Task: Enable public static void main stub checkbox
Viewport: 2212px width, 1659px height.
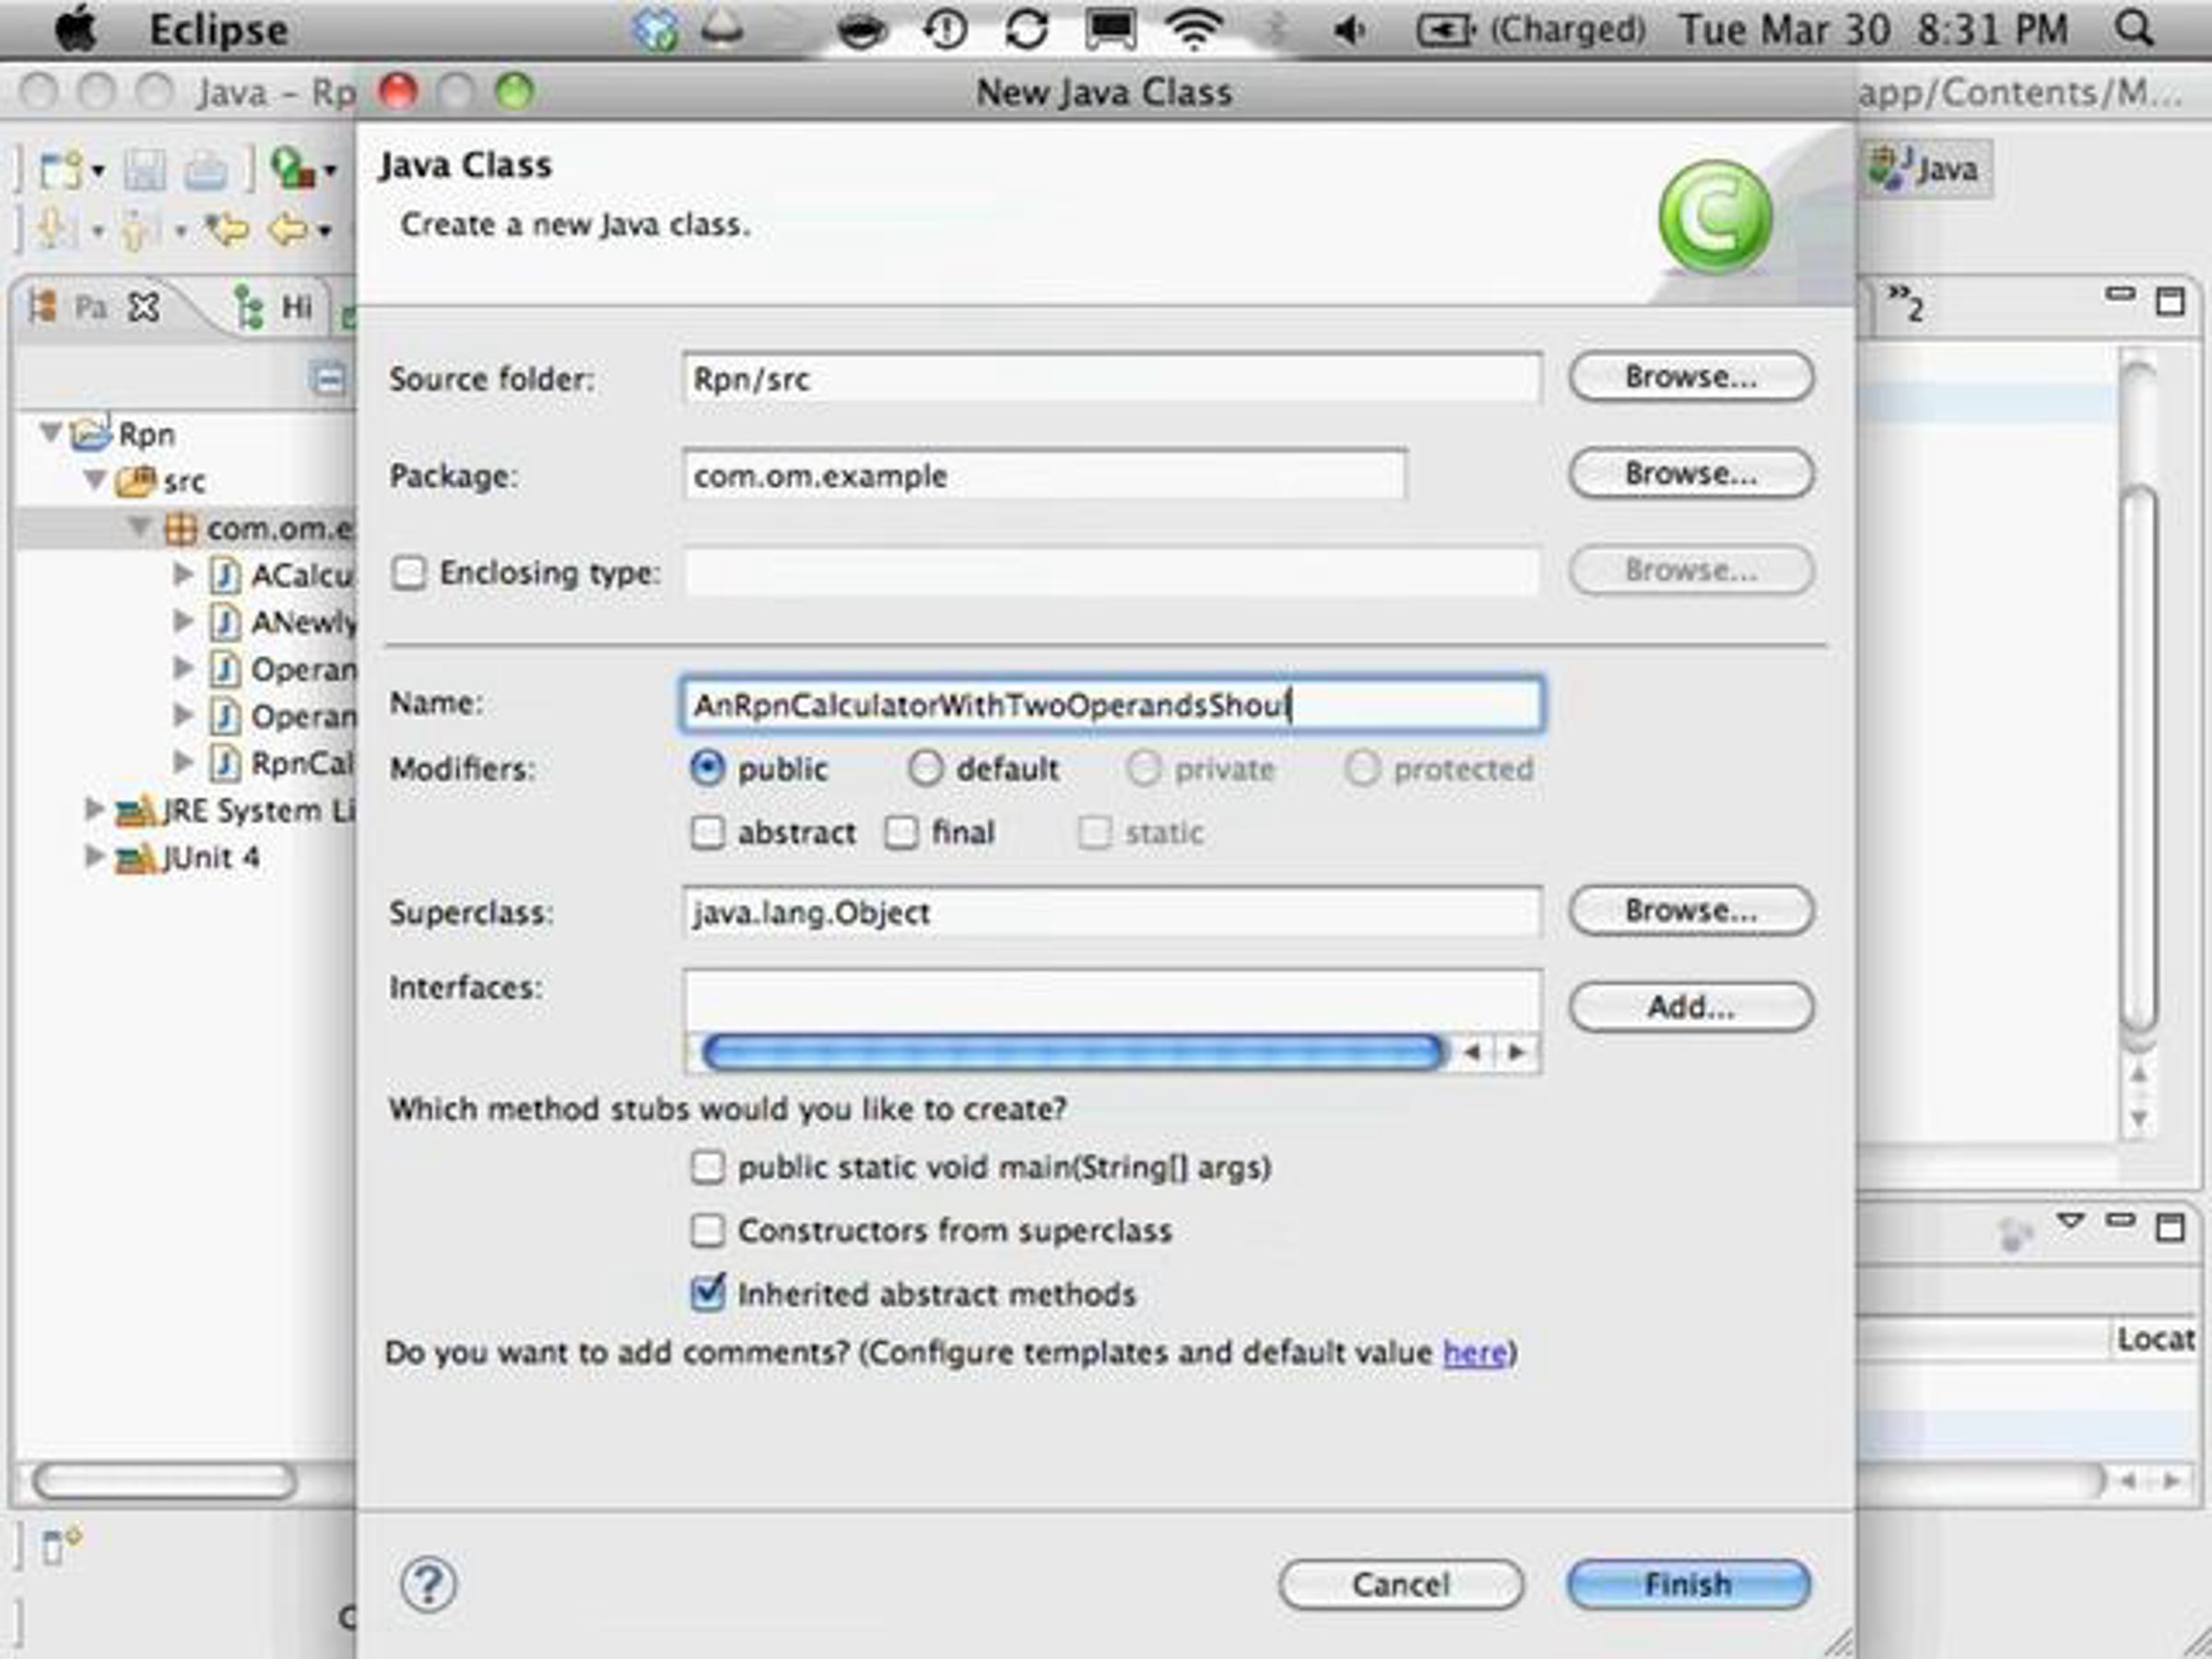Action: pyautogui.click(x=707, y=1167)
